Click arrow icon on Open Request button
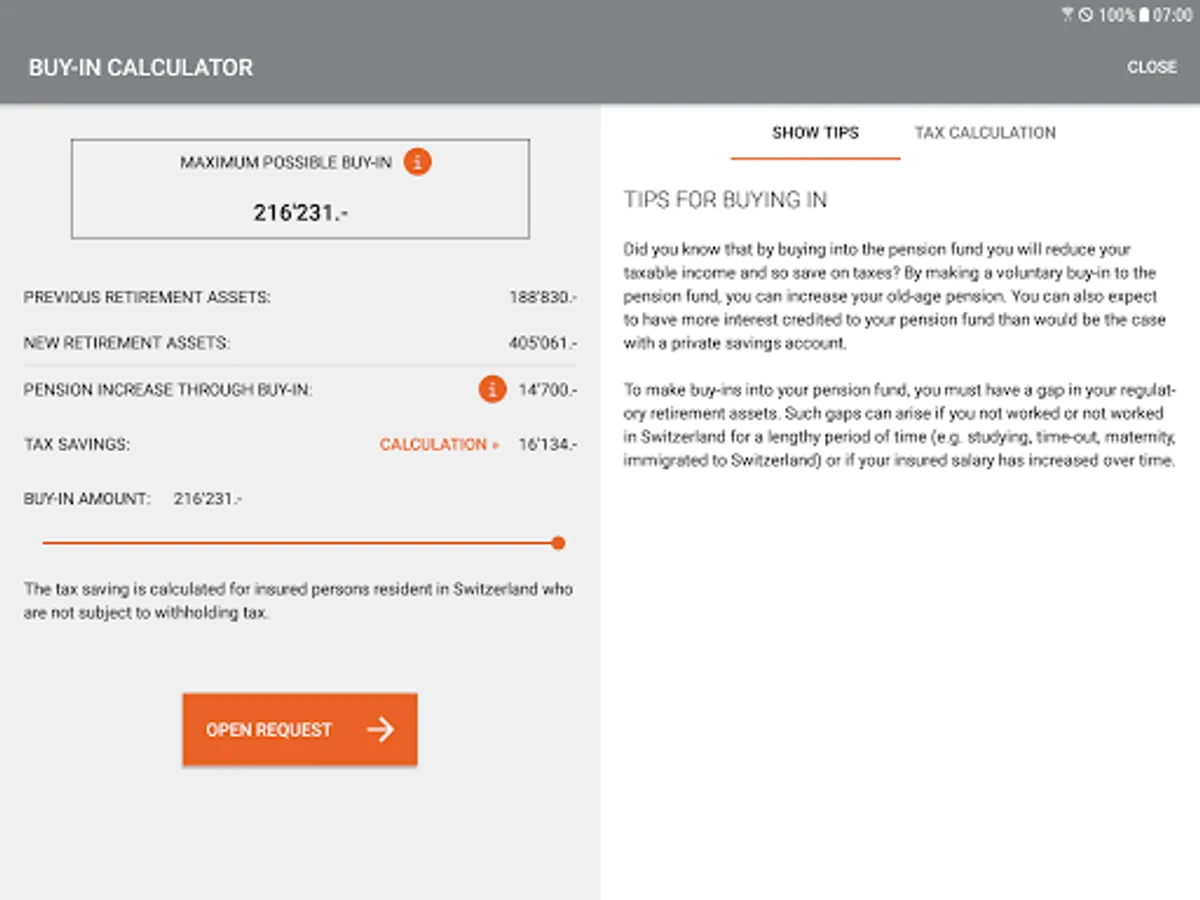 tap(380, 730)
